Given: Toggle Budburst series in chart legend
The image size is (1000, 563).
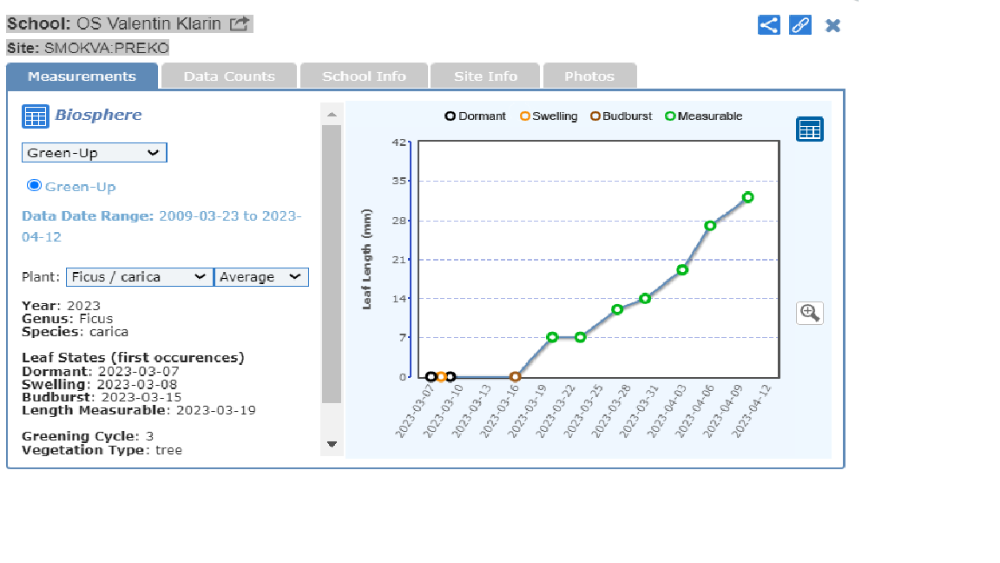Looking at the screenshot, I should [620, 116].
